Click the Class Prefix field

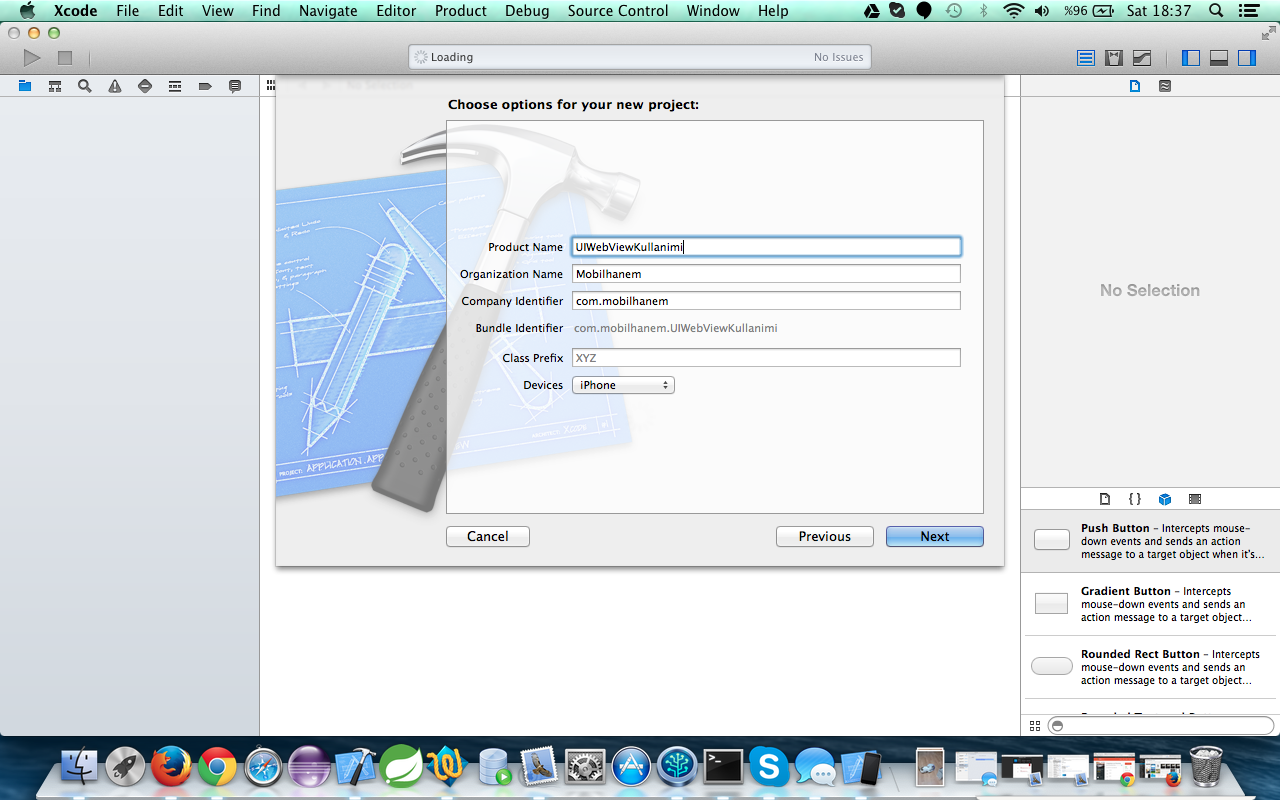pyautogui.click(x=766, y=358)
